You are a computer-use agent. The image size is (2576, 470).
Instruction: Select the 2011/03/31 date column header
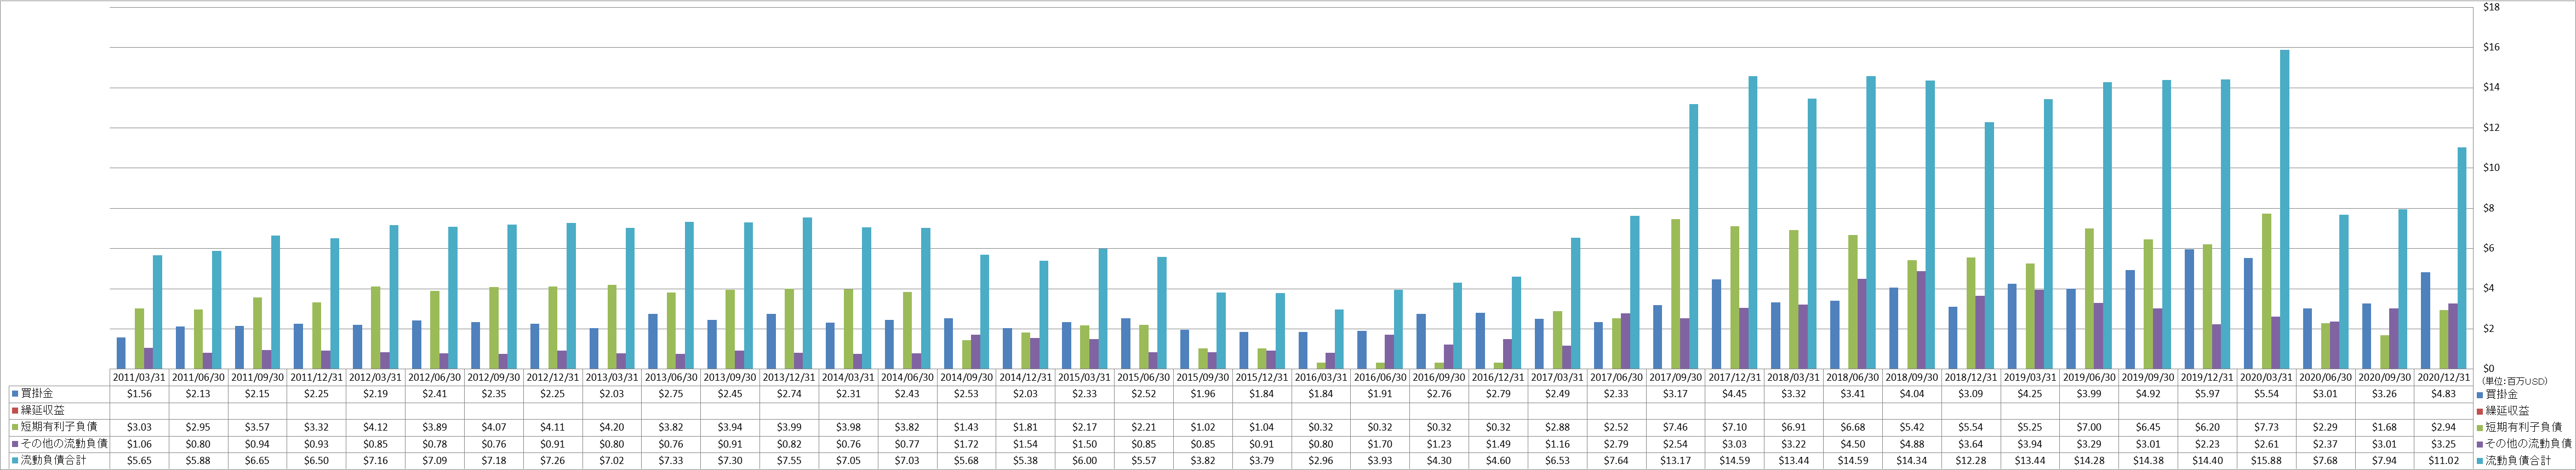click(x=139, y=378)
